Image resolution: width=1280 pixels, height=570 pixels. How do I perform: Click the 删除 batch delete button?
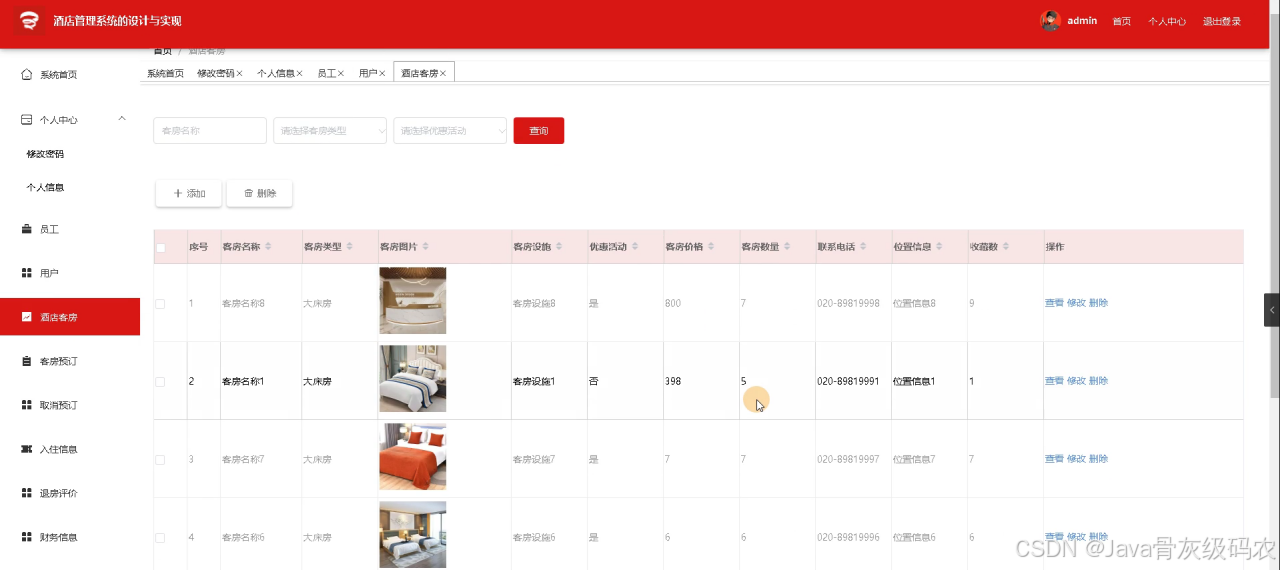coord(260,194)
